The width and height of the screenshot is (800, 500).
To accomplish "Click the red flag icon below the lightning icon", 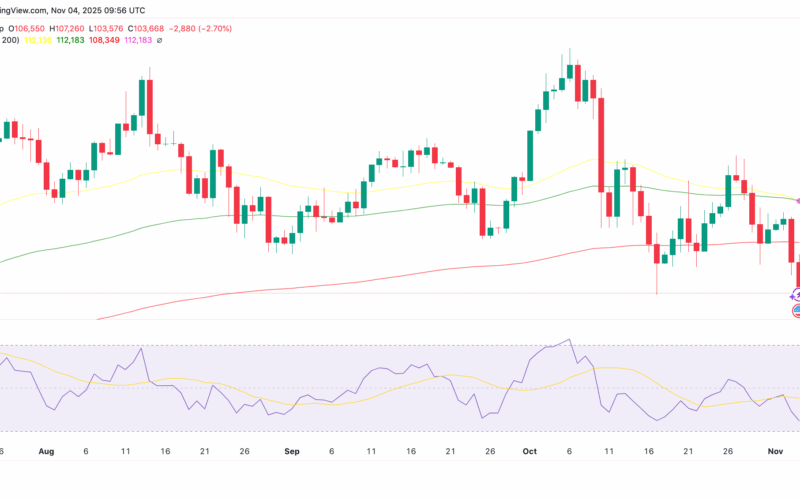I will click(x=796, y=311).
